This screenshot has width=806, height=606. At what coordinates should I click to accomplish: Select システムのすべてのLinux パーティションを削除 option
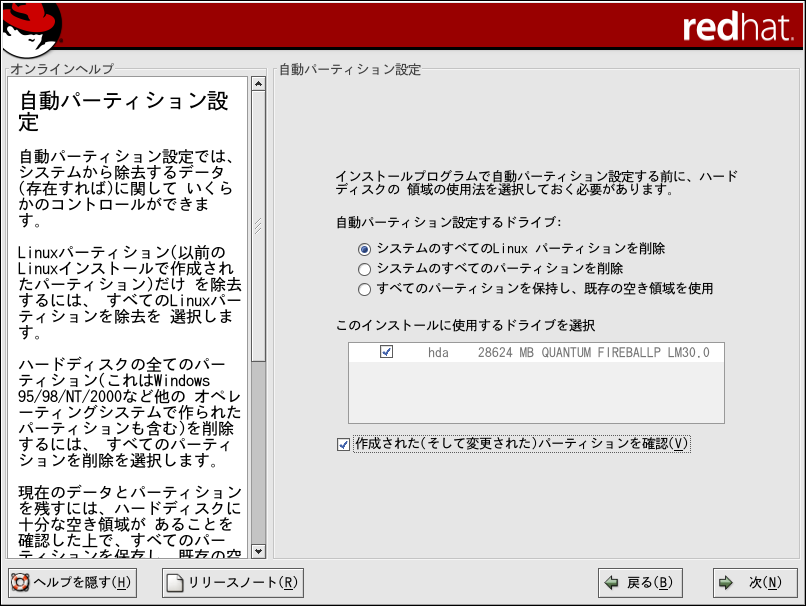[364, 249]
